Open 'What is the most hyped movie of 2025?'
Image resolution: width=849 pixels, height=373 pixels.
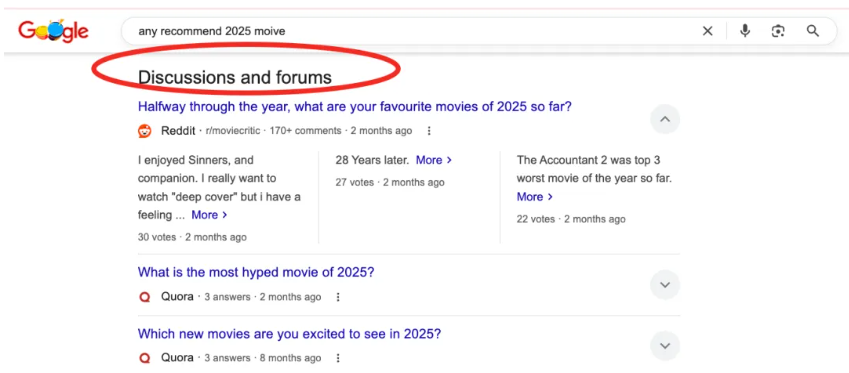coord(256,272)
